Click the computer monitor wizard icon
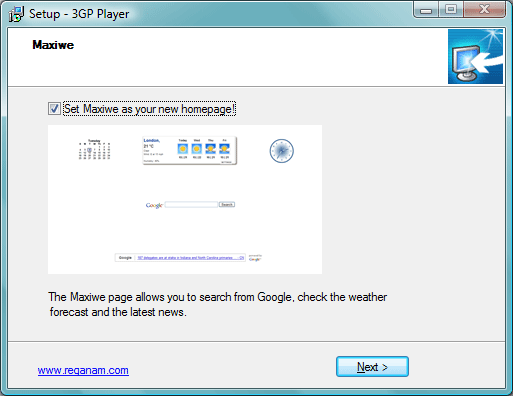This screenshot has height=396, width=513. [475, 56]
